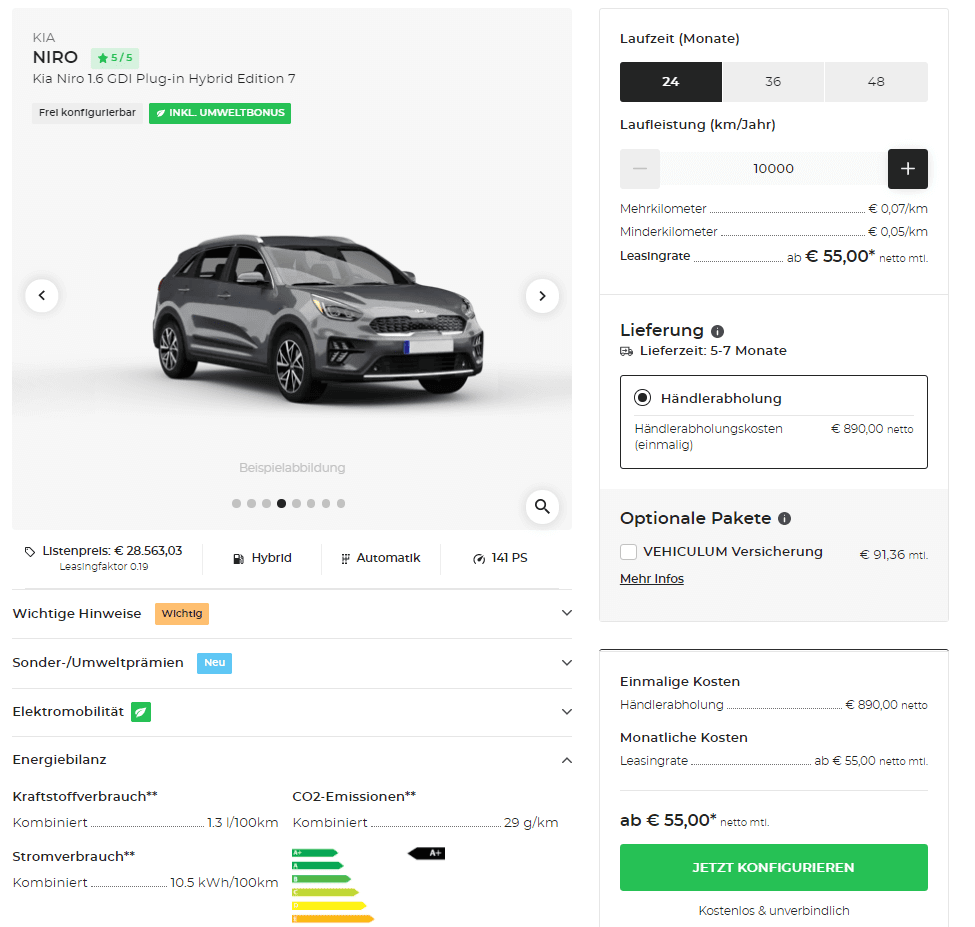
Task: Click the energy efficiency label chart
Action: point(368,885)
